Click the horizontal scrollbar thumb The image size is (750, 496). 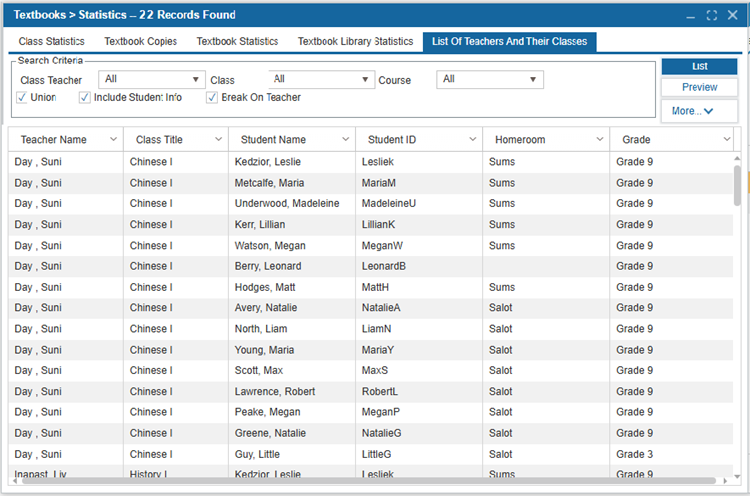(368, 481)
